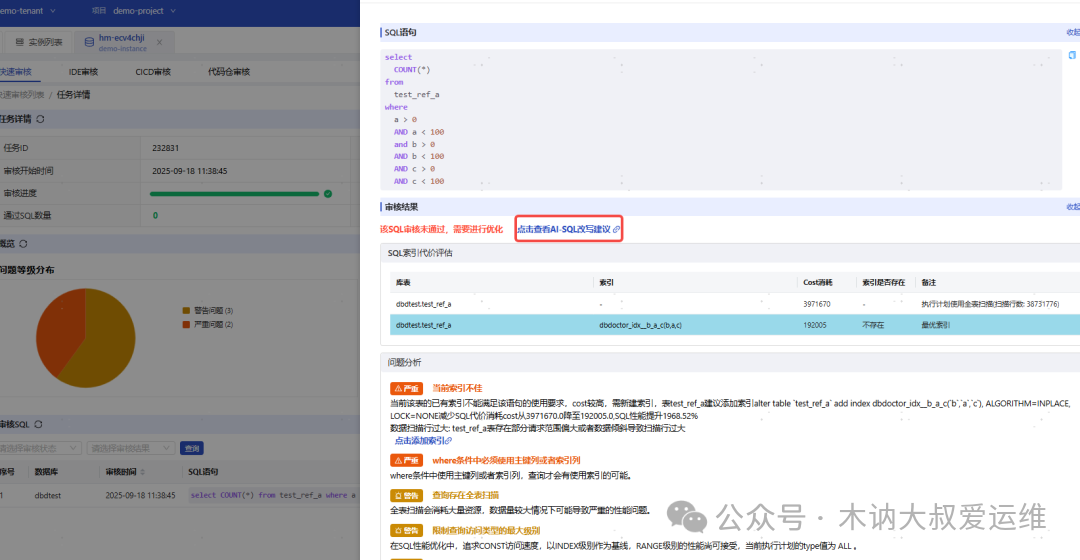This screenshot has height=560, width=1080.
Task: Copy the SQL statement using the copy icon
Action: pos(1072,55)
